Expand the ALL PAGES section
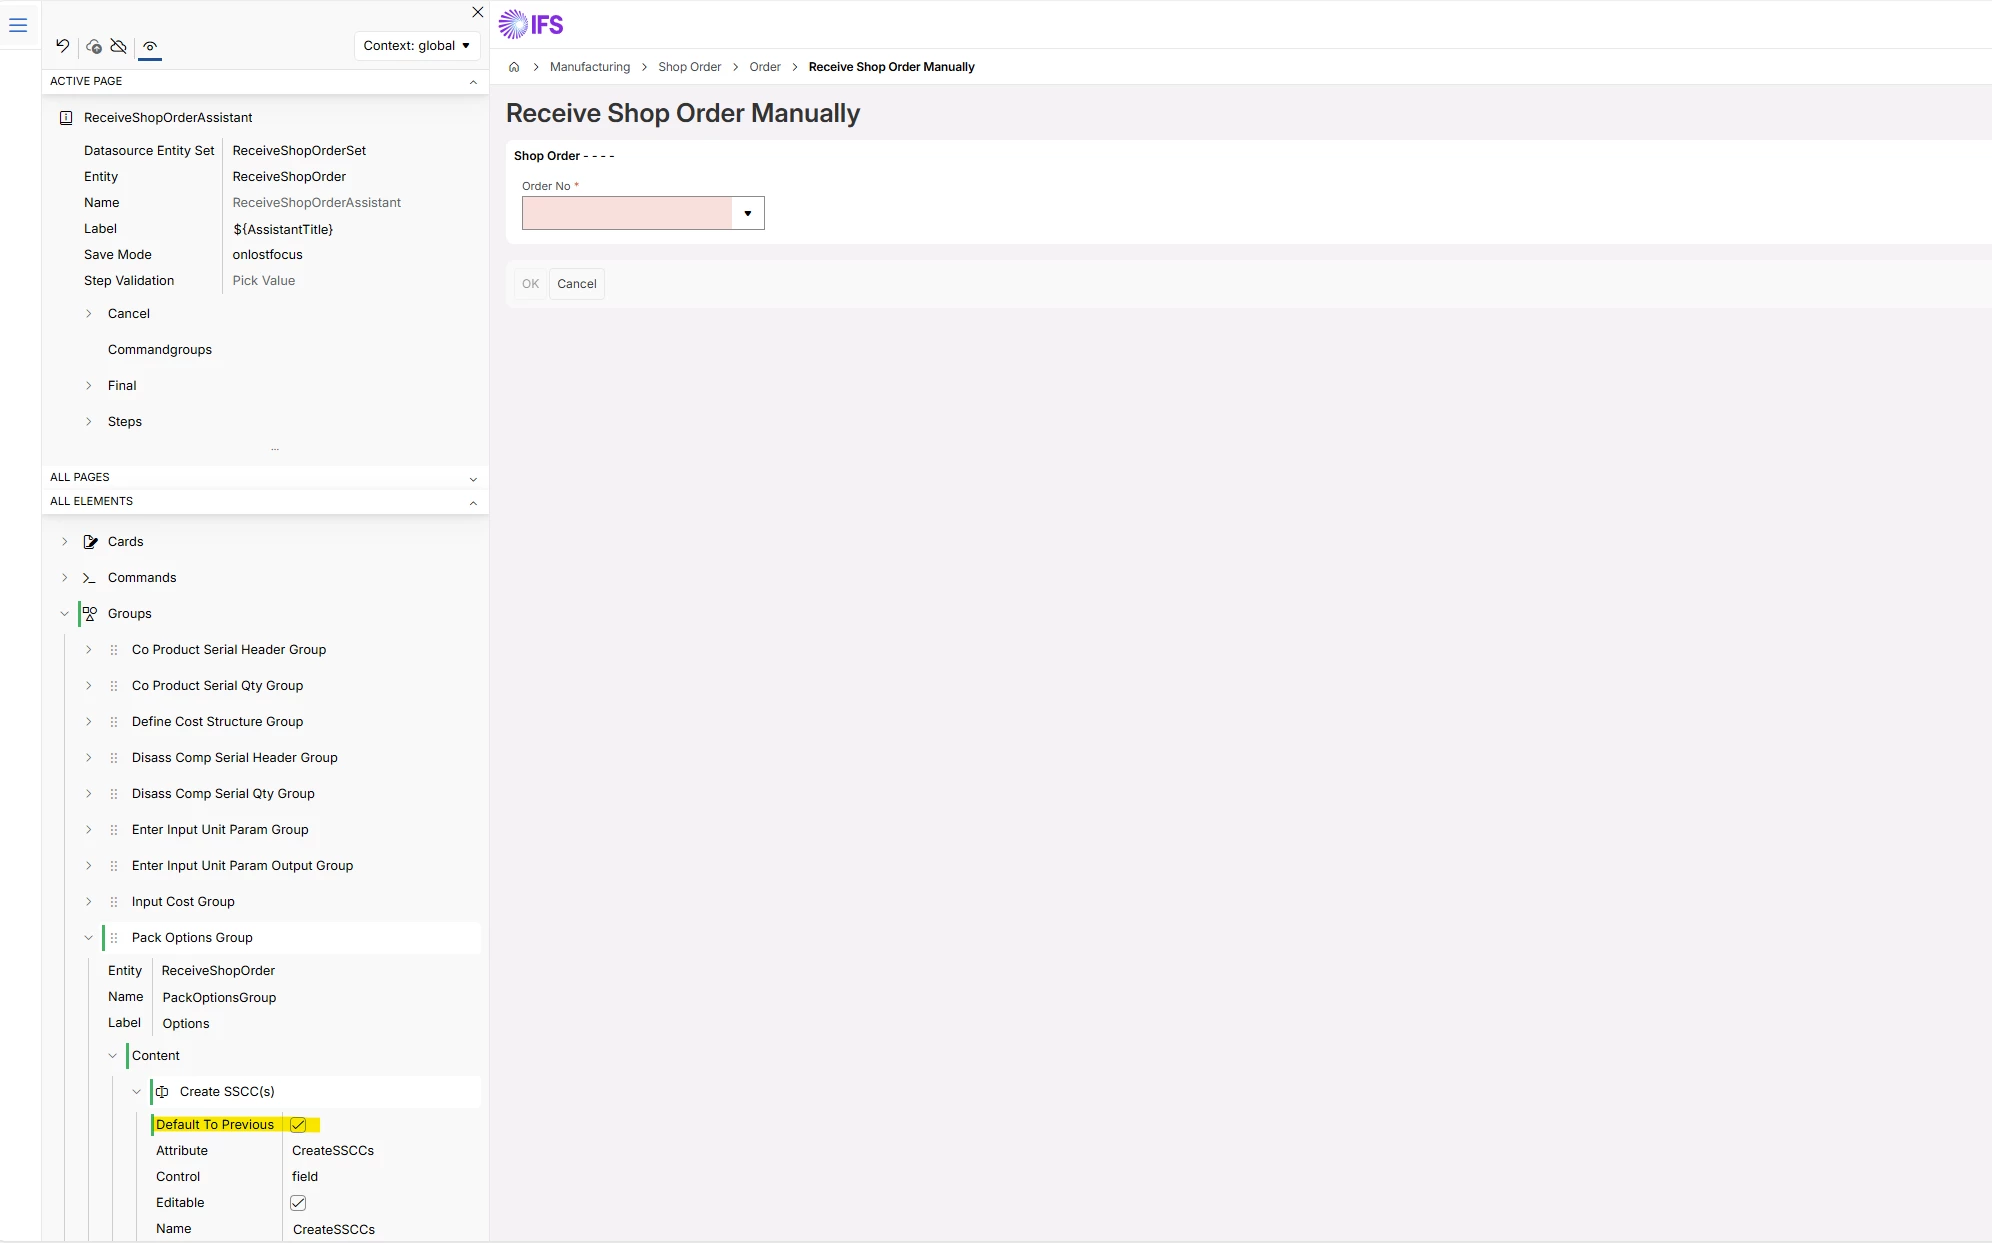Viewport: 1992px width, 1243px height. pyautogui.click(x=473, y=478)
